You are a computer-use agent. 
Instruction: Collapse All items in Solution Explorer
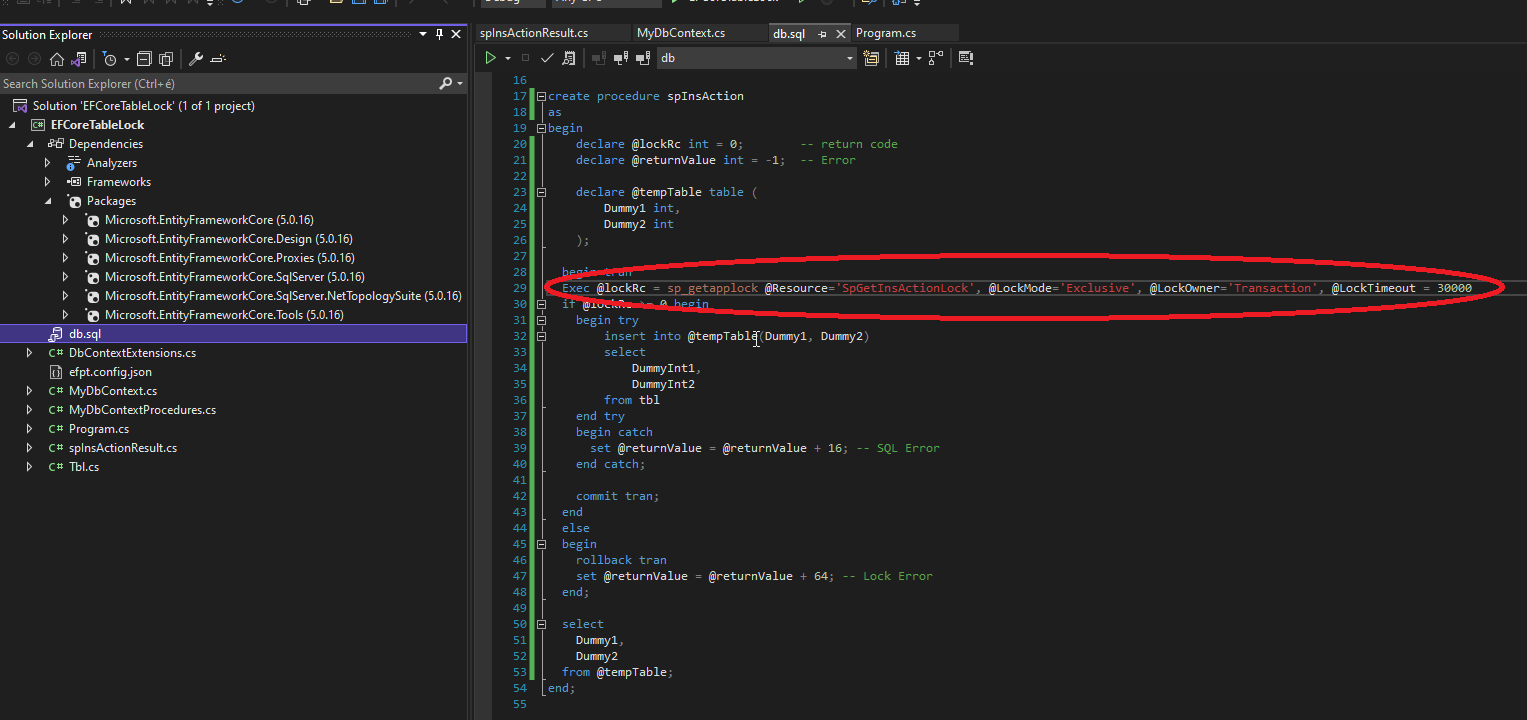pos(143,58)
